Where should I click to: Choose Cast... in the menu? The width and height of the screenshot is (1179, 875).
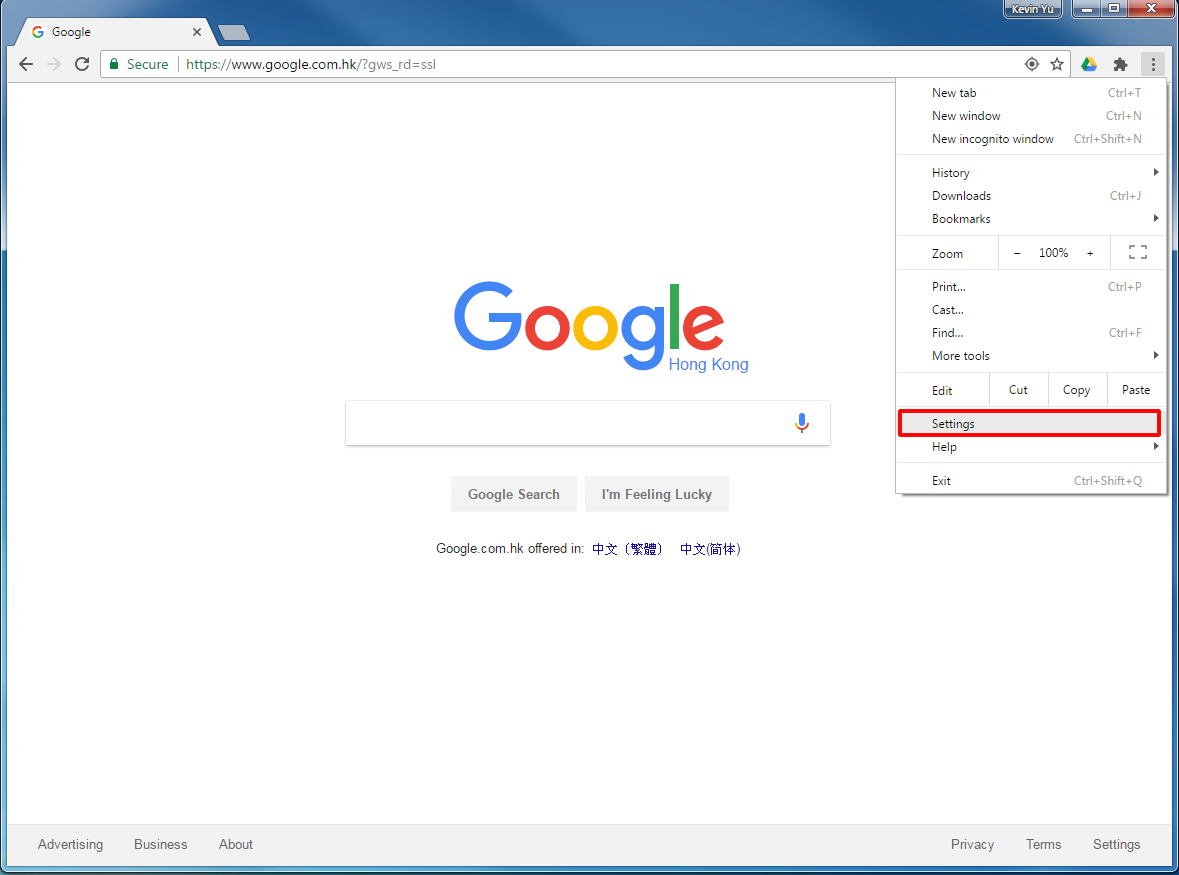1031,310
